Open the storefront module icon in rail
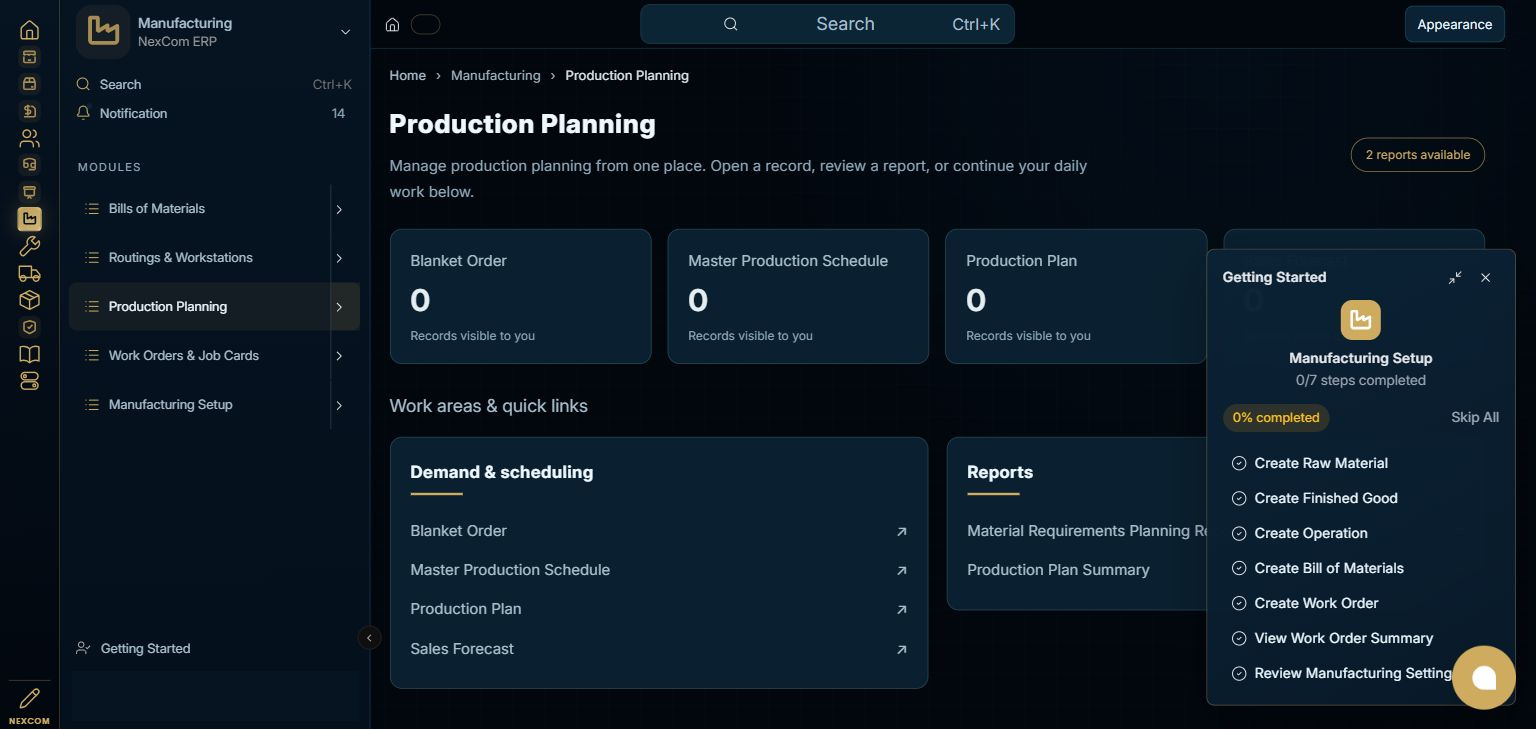 (x=29, y=84)
